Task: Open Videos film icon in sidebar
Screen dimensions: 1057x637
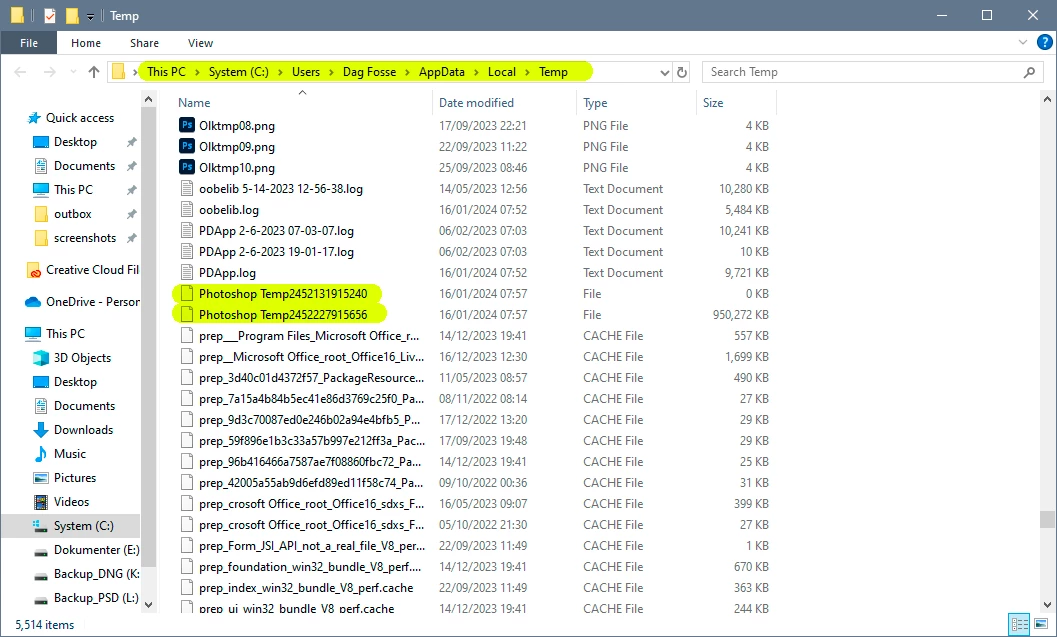Action: click(41, 502)
